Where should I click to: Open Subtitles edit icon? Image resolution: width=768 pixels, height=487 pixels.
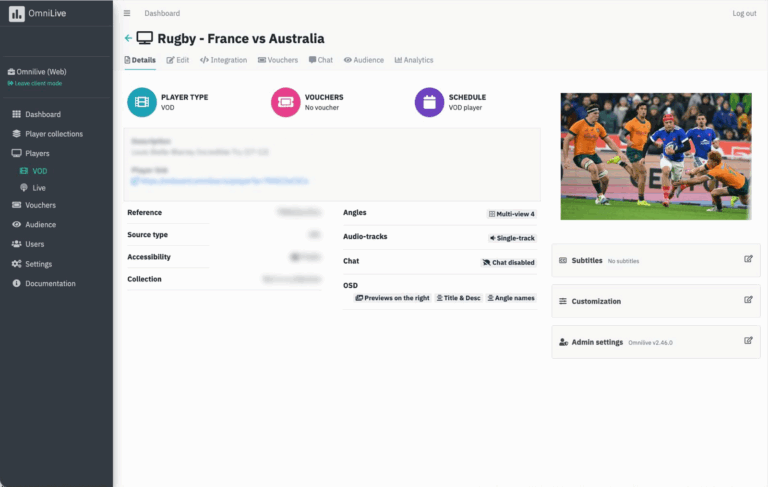coord(748,259)
